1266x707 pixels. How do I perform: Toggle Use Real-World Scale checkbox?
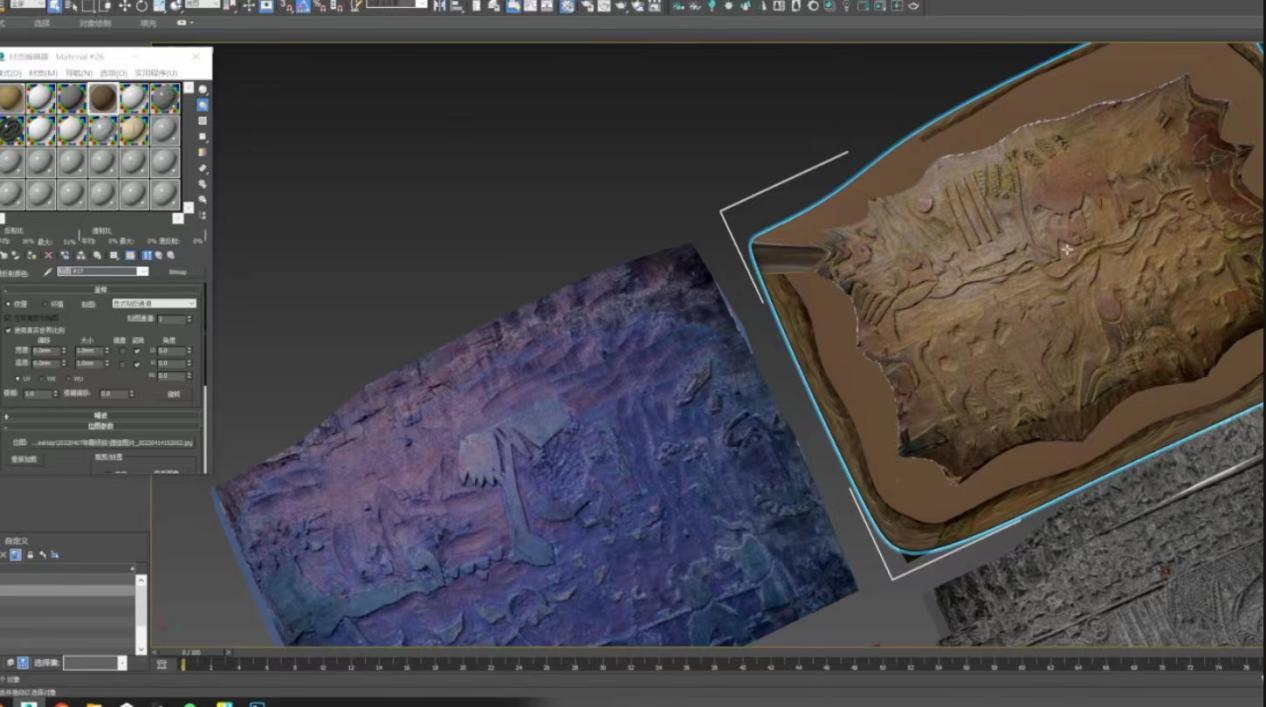pyautogui.click(x=9, y=329)
